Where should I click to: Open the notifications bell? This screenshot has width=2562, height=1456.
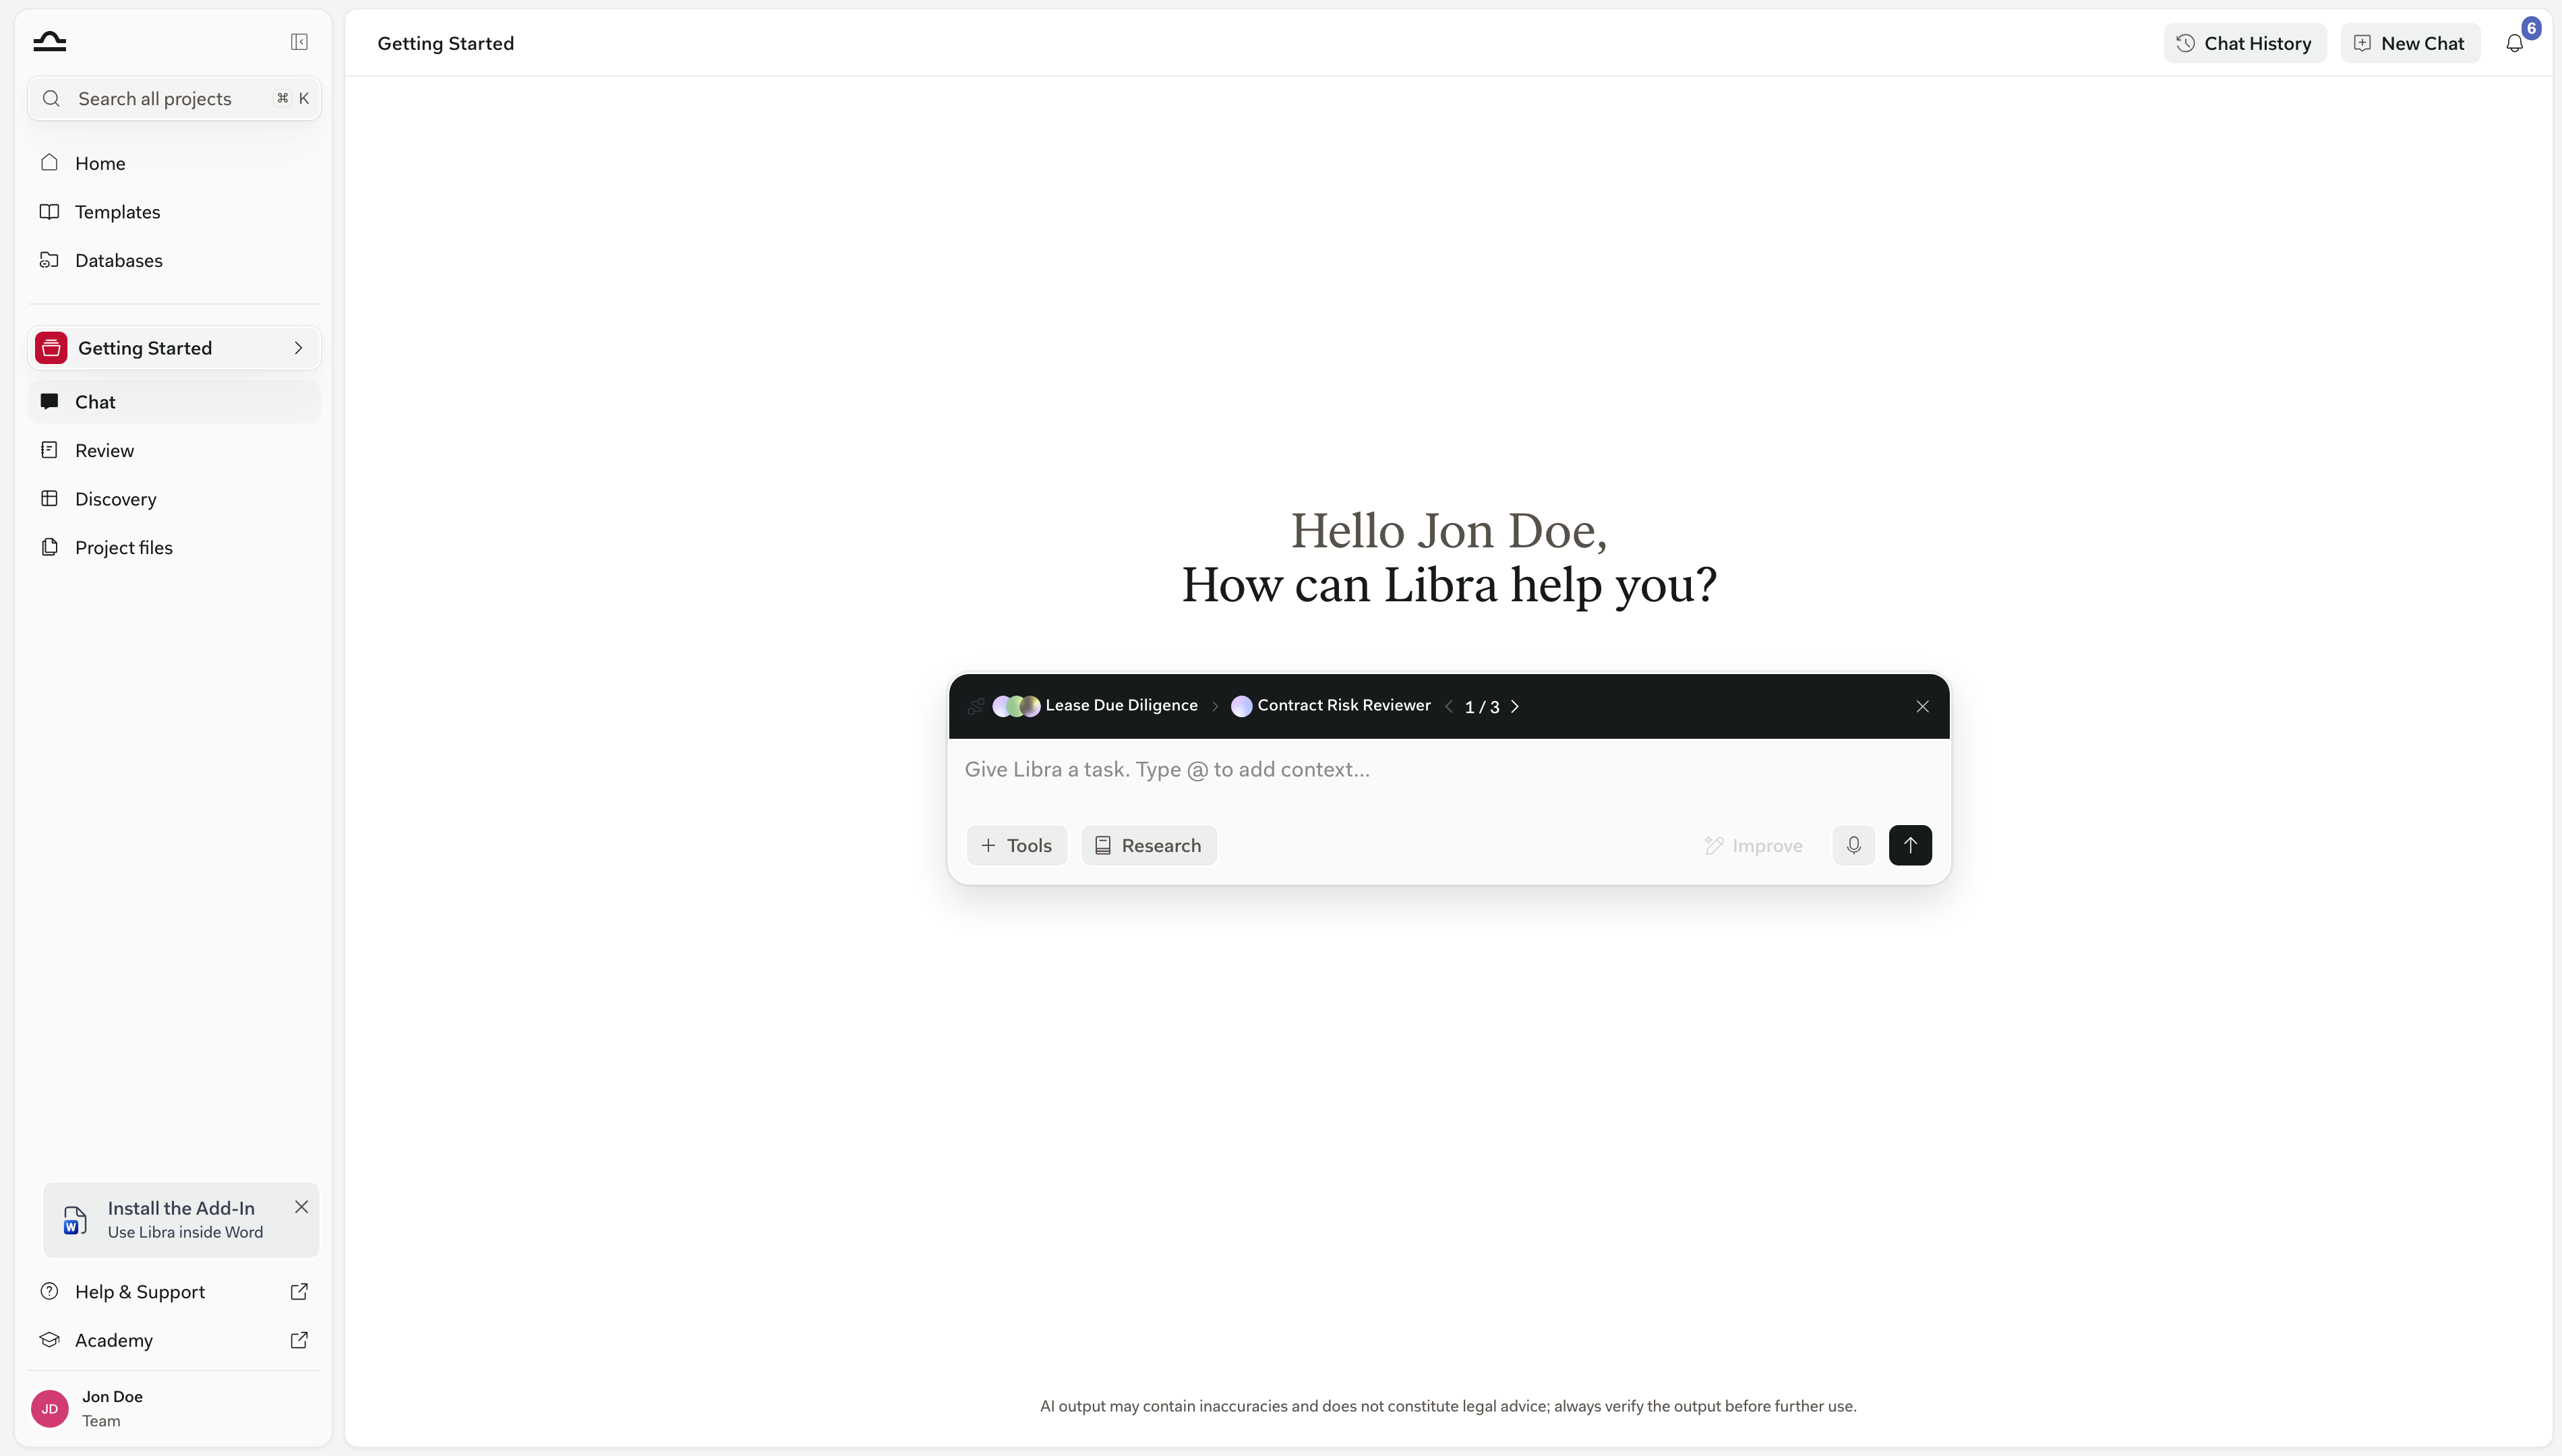click(x=2514, y=43)
